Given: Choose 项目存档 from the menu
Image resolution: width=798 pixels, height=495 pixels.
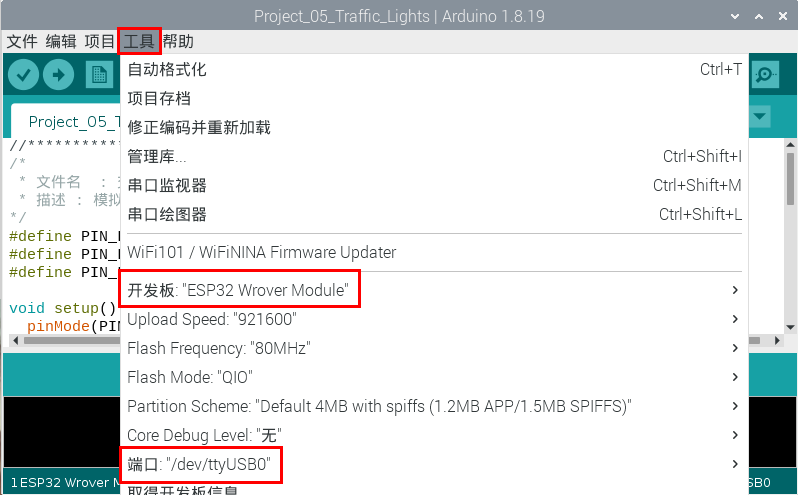Looking at the screenshot, I should pyautogui.click(x=159, y=99).
